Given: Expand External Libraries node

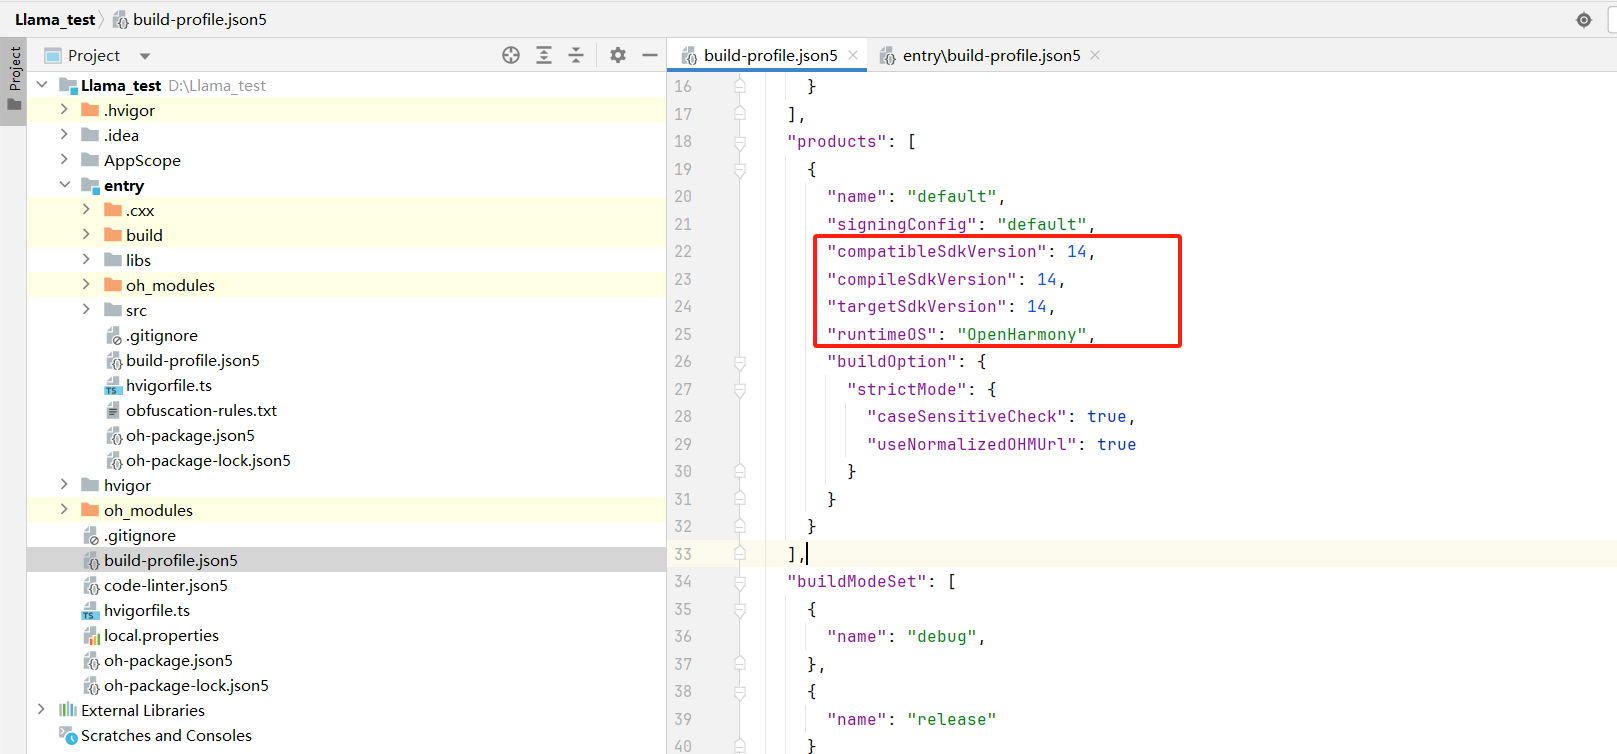Looking at the screenshot, I should coord(41,710).
